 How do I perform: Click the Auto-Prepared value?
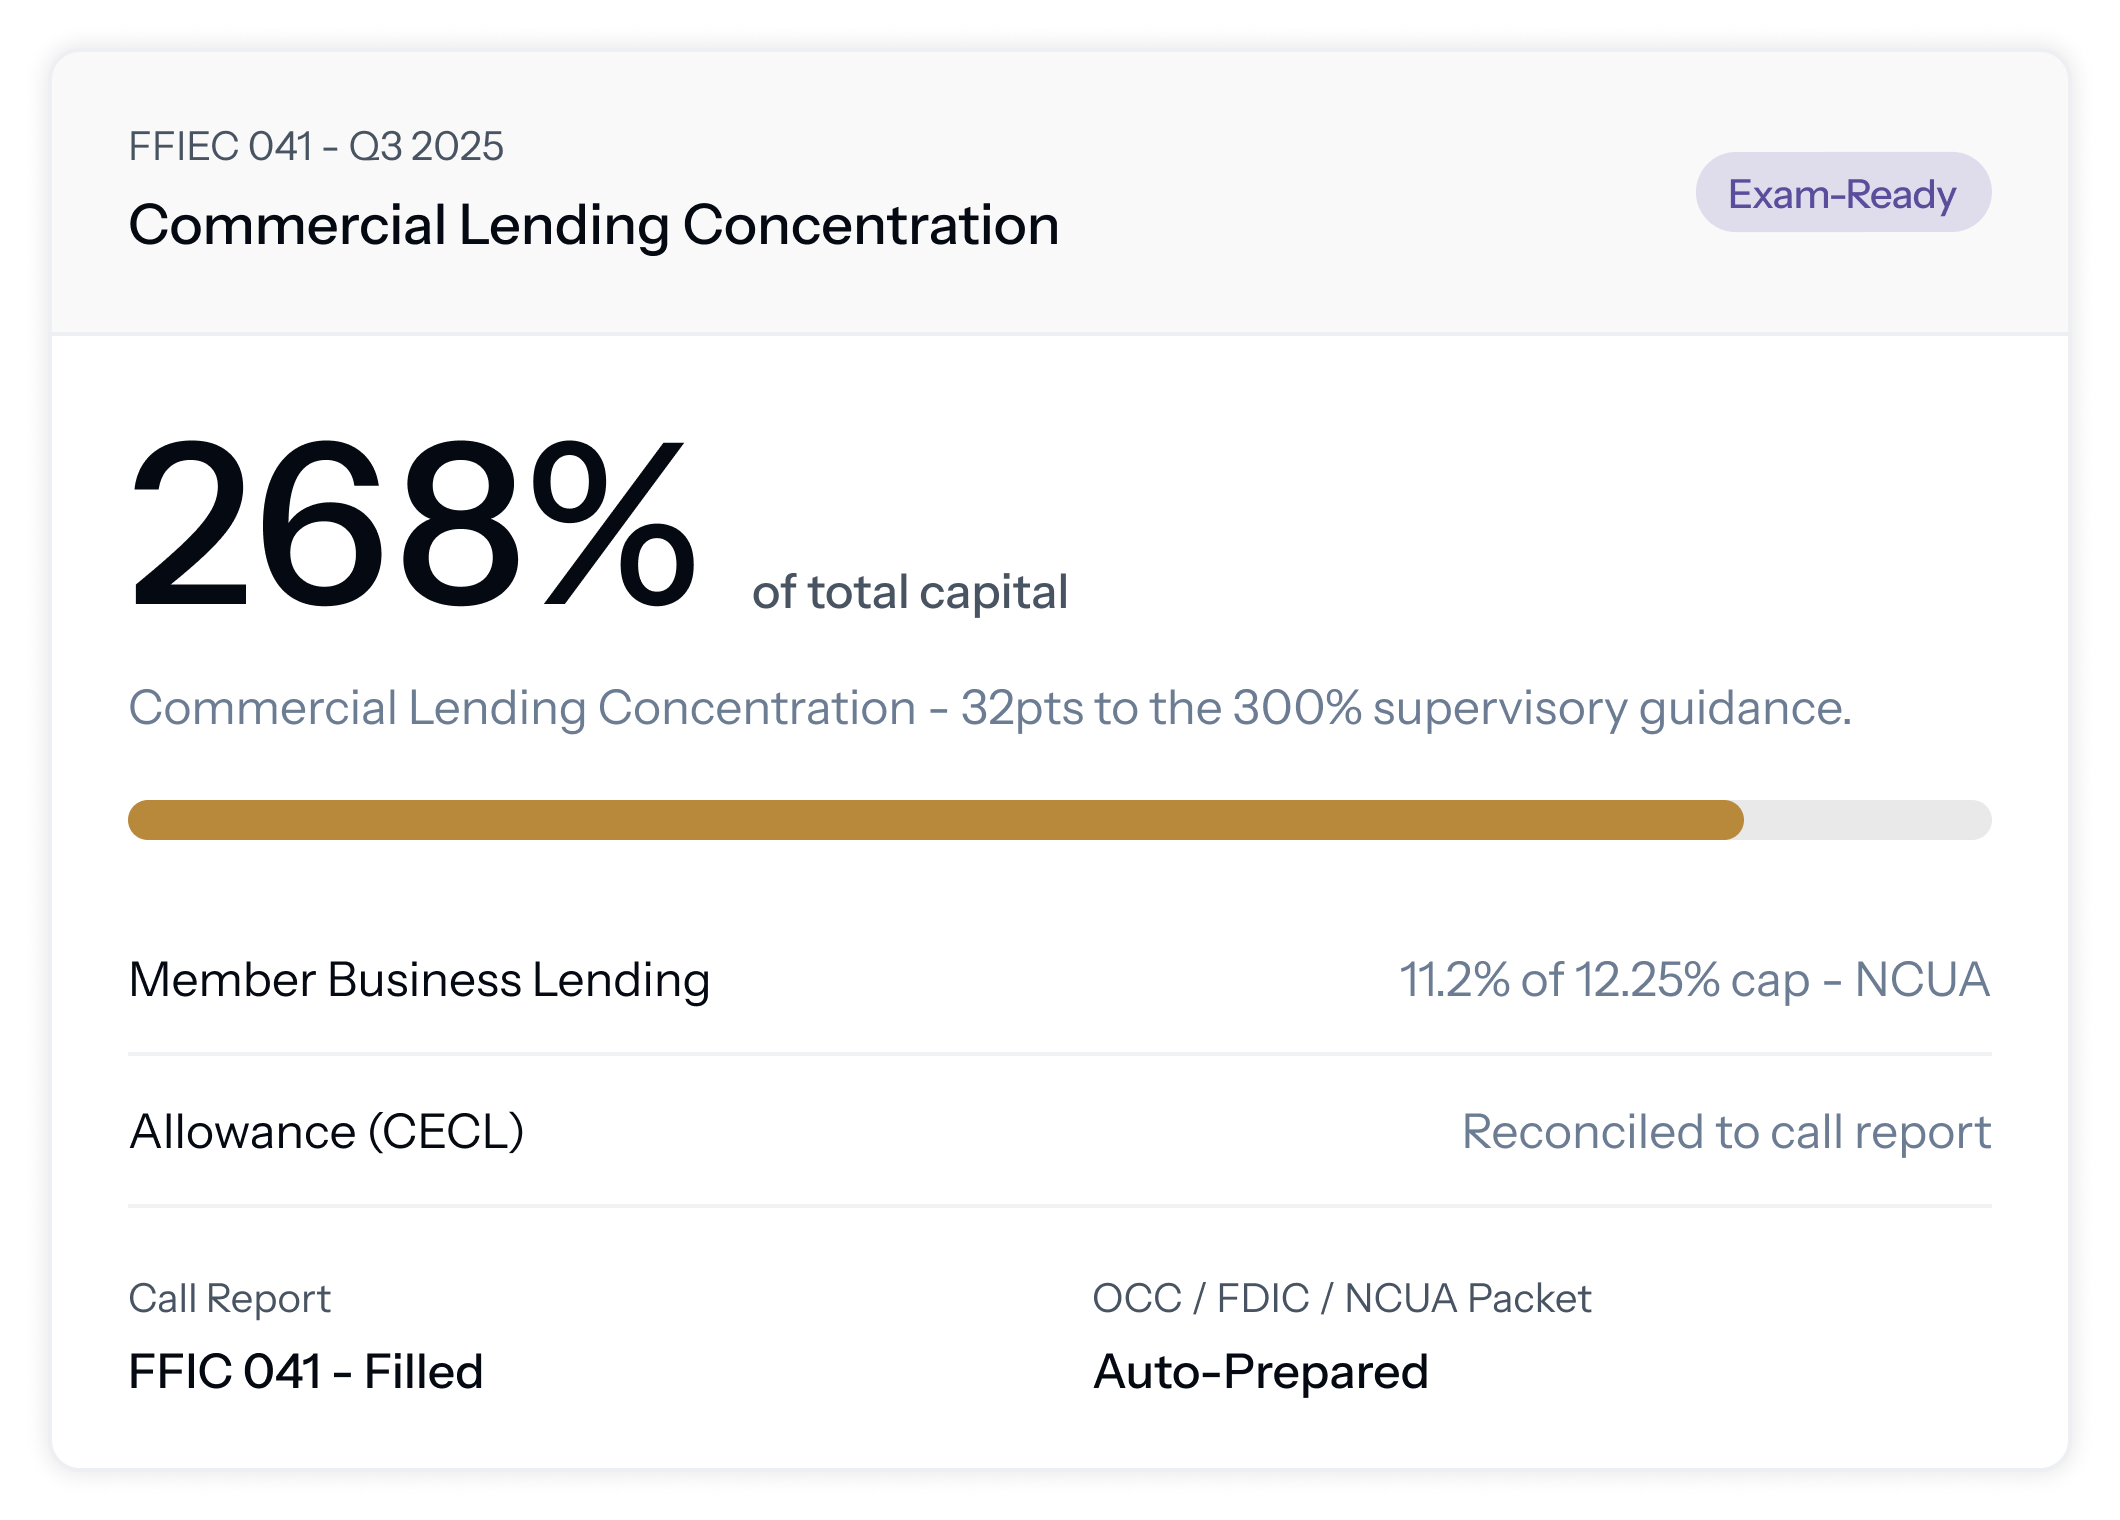click(1260, 1371)
